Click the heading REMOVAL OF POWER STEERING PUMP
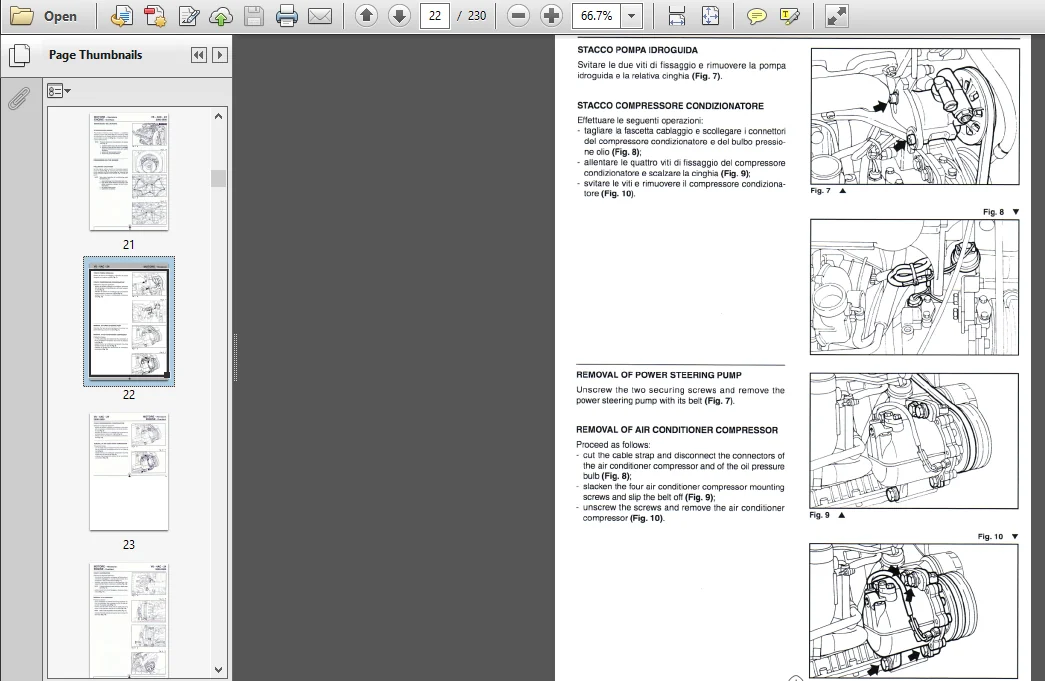This screenshot has width=1045, height=681. pyautogui.click(x=658, y=375)
